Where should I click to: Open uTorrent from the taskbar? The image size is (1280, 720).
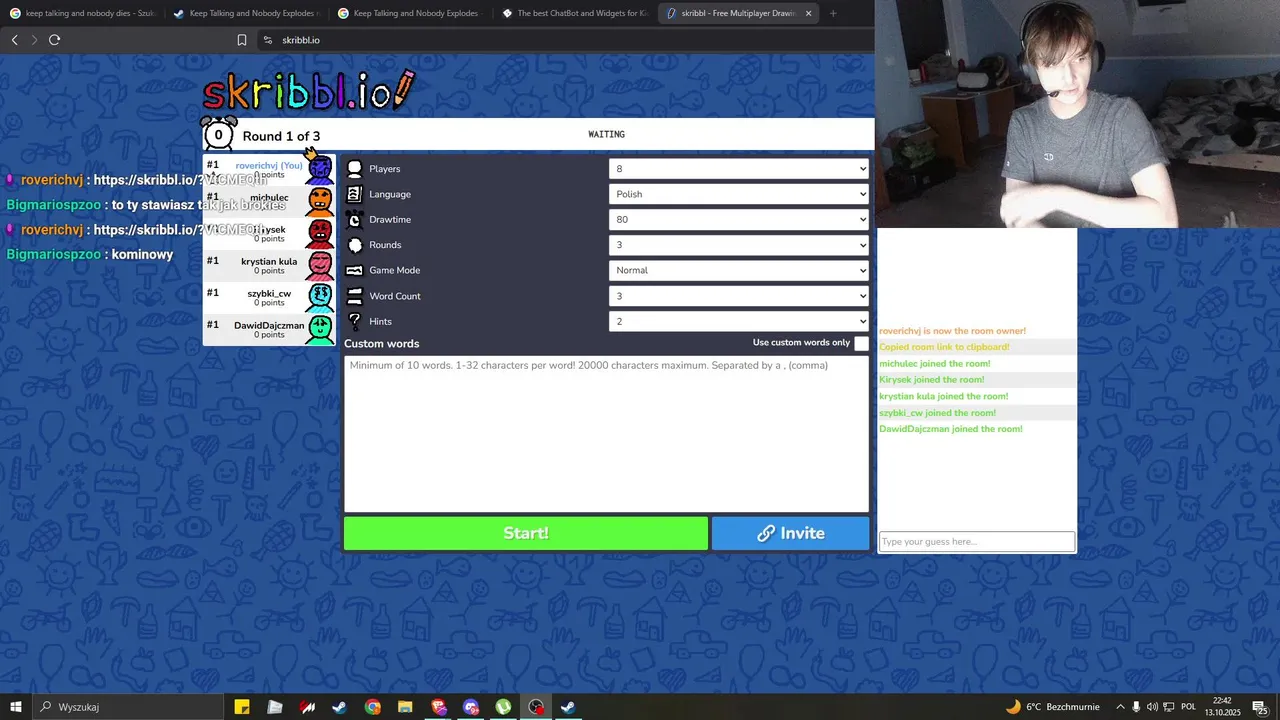click(504, 707)
